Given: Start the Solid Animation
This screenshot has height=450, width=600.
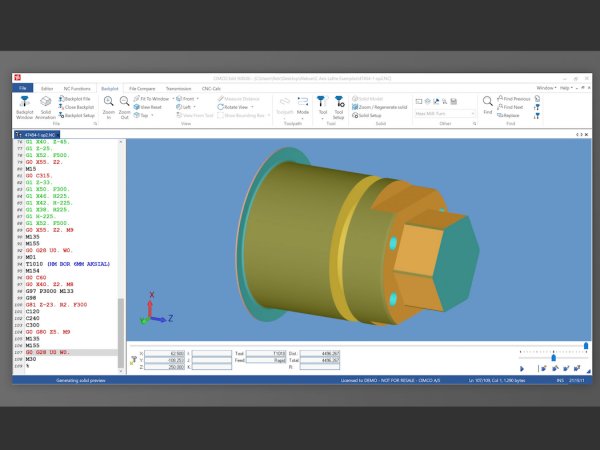Looking at the screenshot, I should 47,106.
